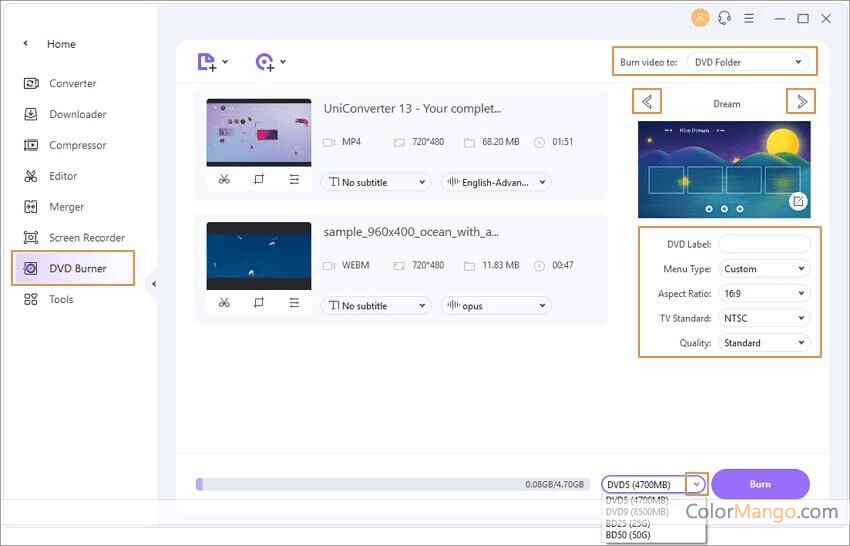Open effects settings for UniConverter 13 video
The height and width of the screenshot is (546, 850).
click(x=294, y=179)
